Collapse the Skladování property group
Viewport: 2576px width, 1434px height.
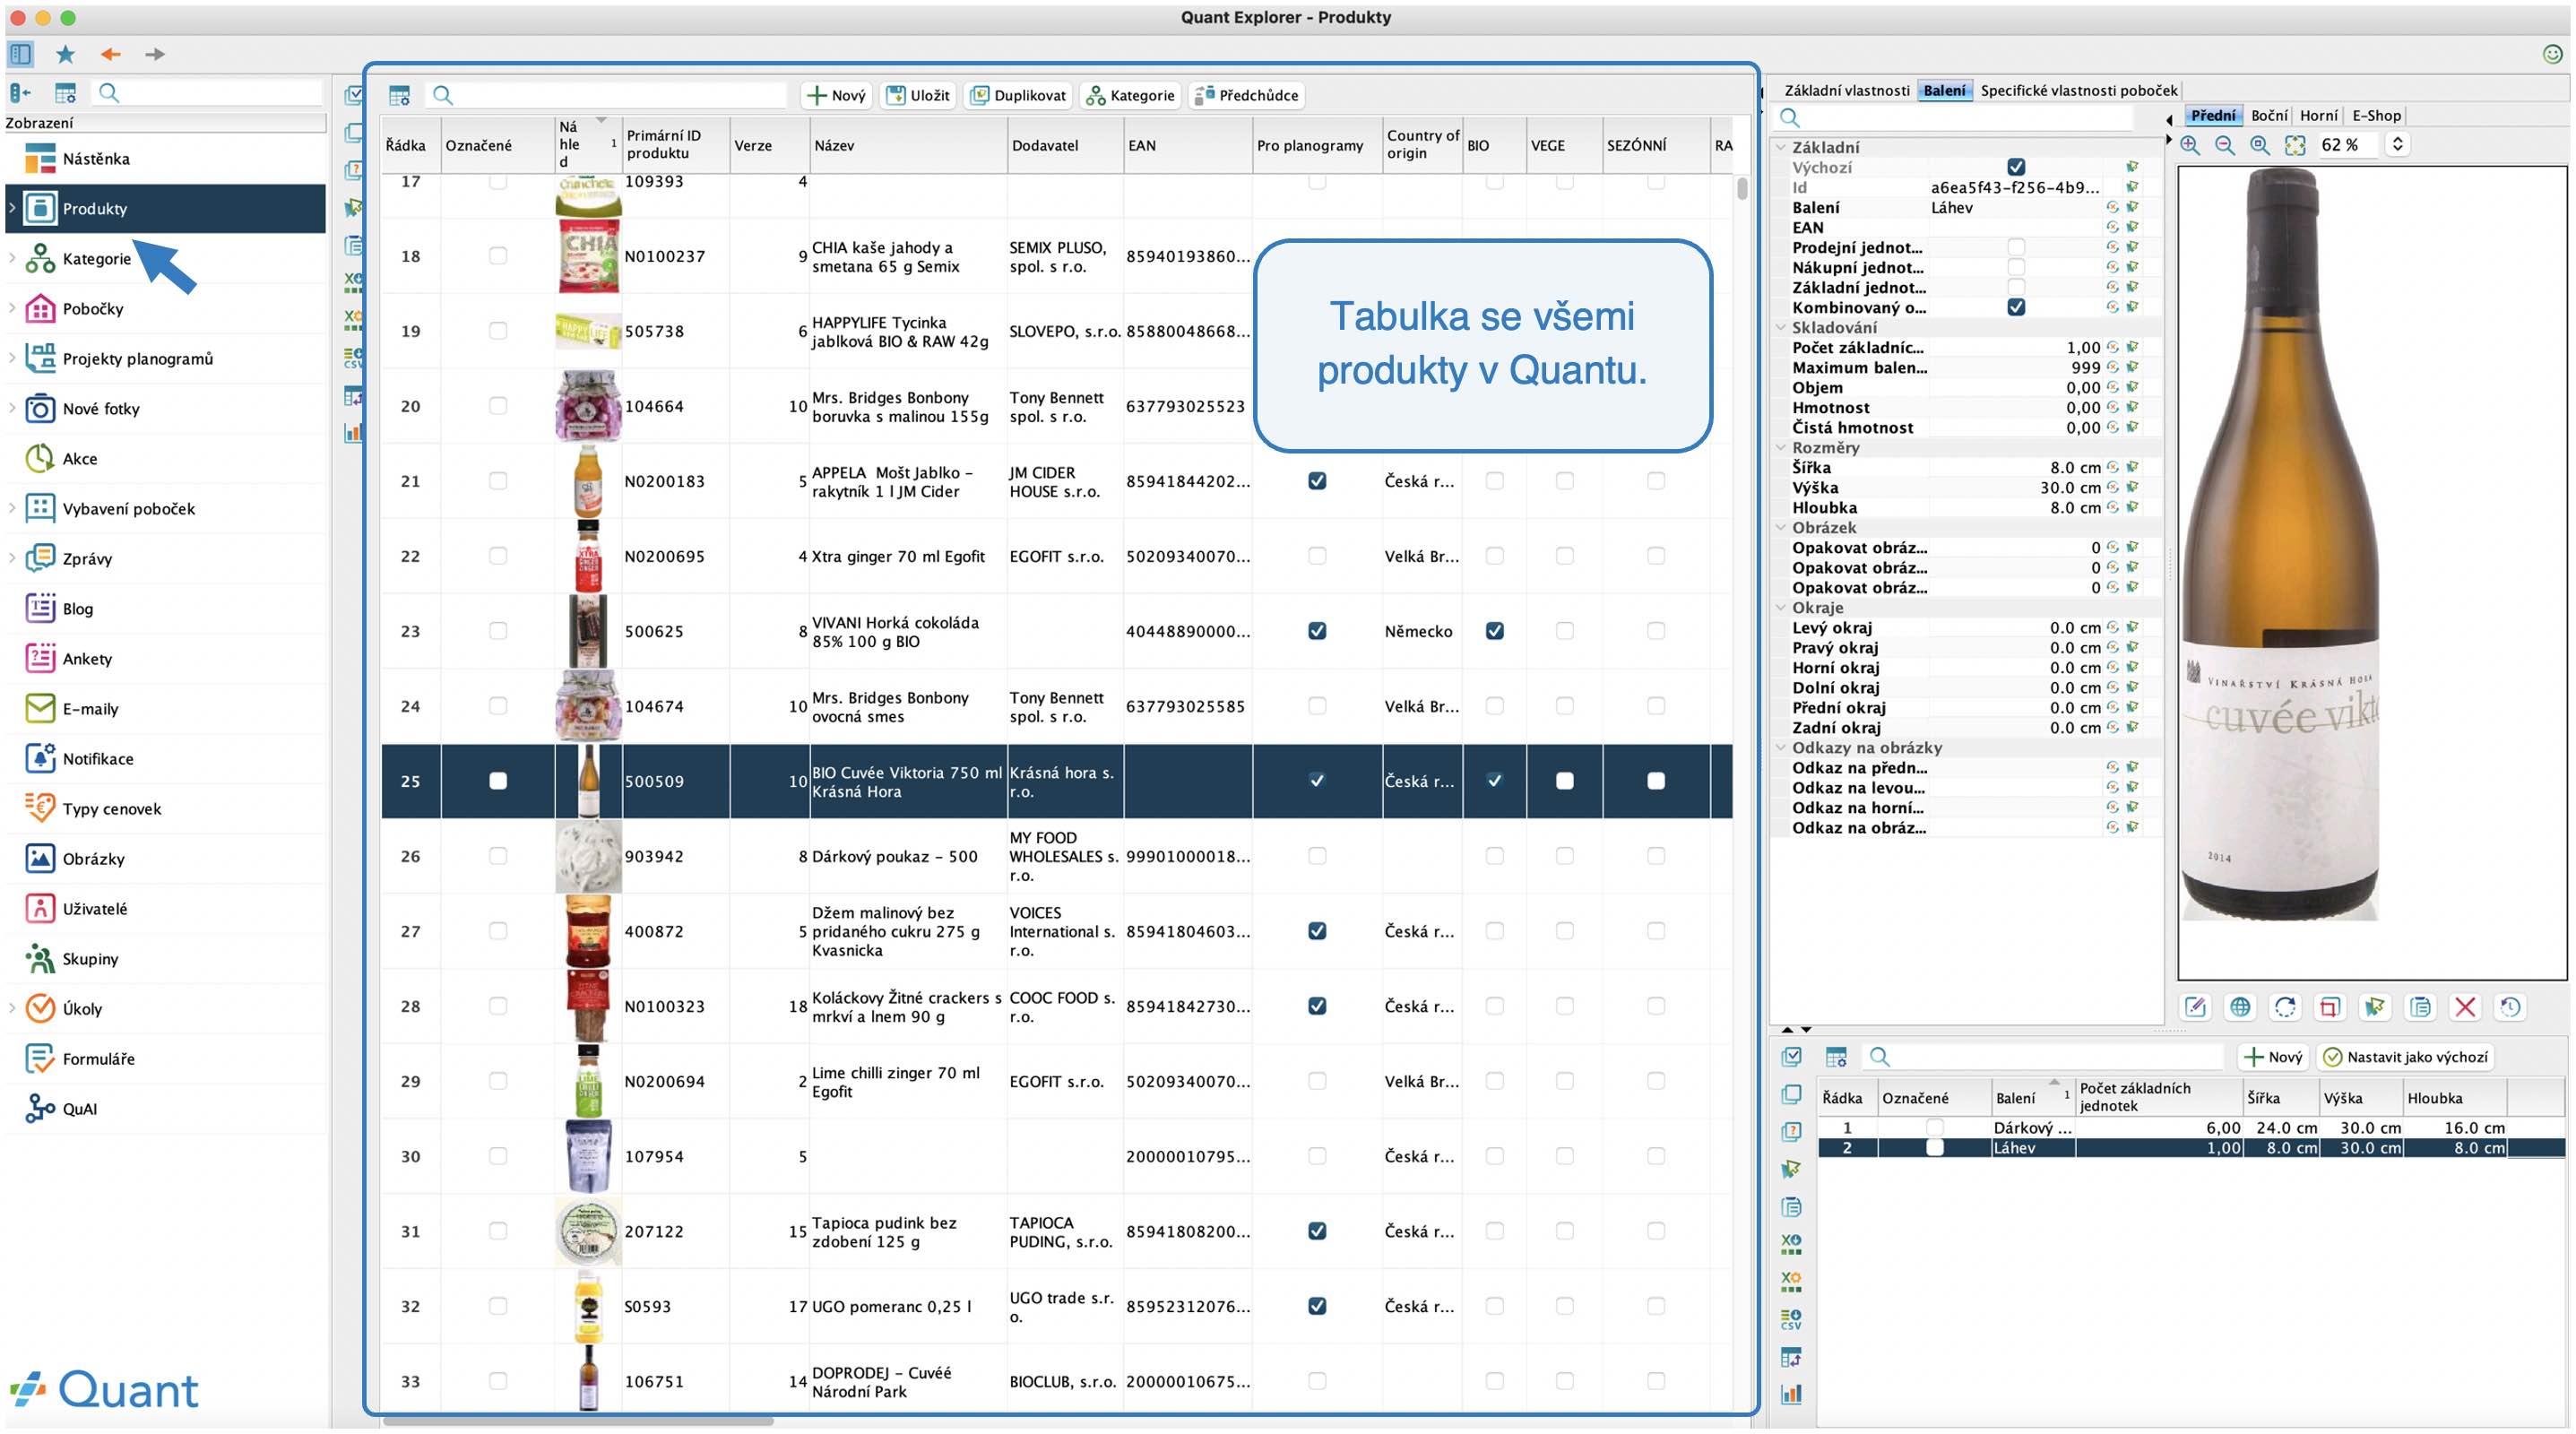tap(1781, 327)
